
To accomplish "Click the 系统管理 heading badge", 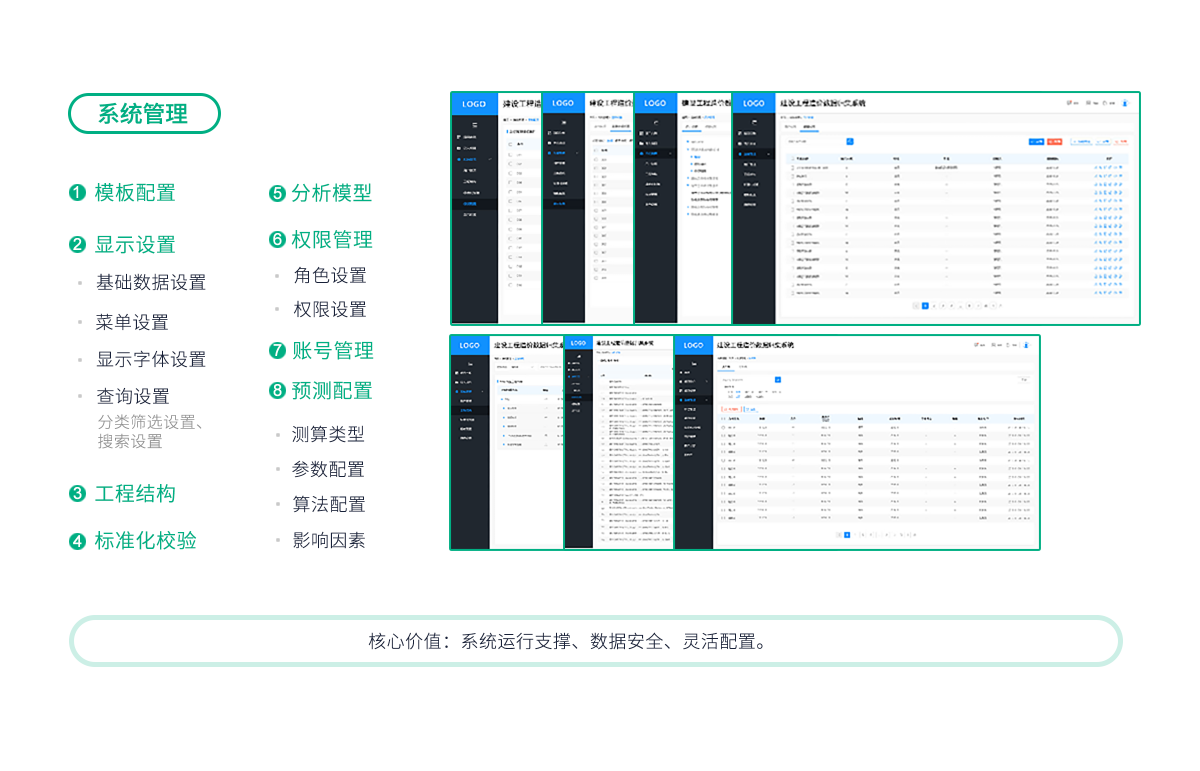I will [x=143, y=114].
